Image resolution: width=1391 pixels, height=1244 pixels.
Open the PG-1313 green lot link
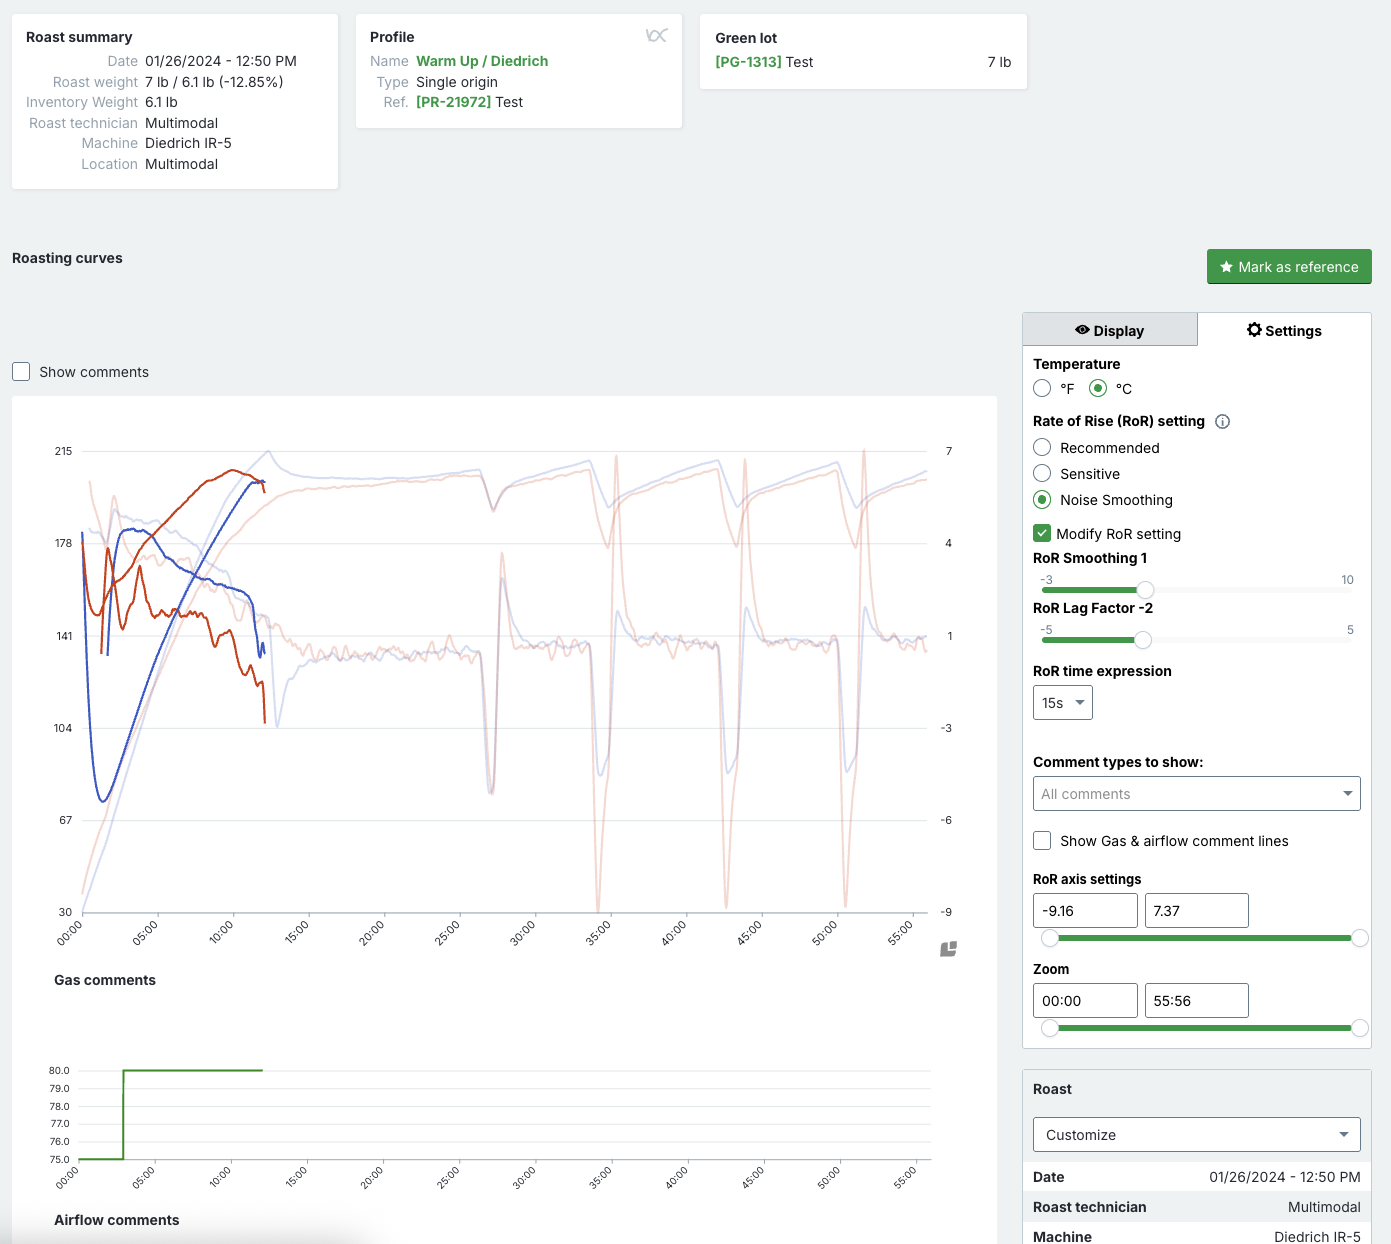748,62
